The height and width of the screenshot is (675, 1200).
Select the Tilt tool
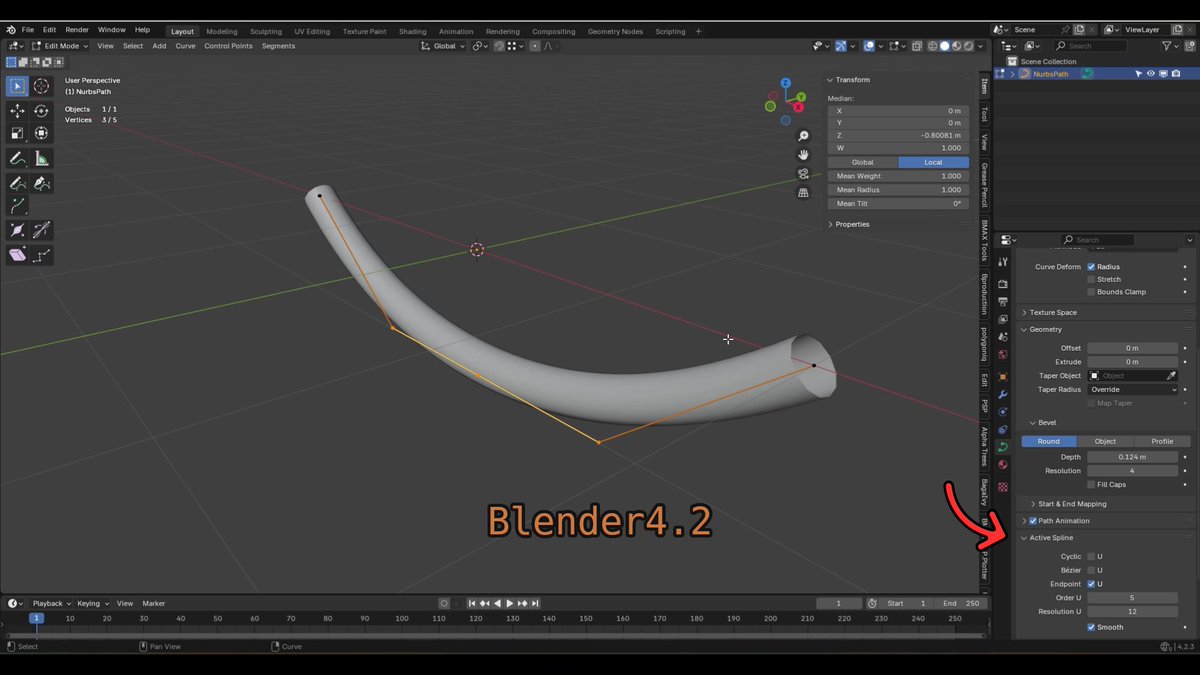[41, 230]
